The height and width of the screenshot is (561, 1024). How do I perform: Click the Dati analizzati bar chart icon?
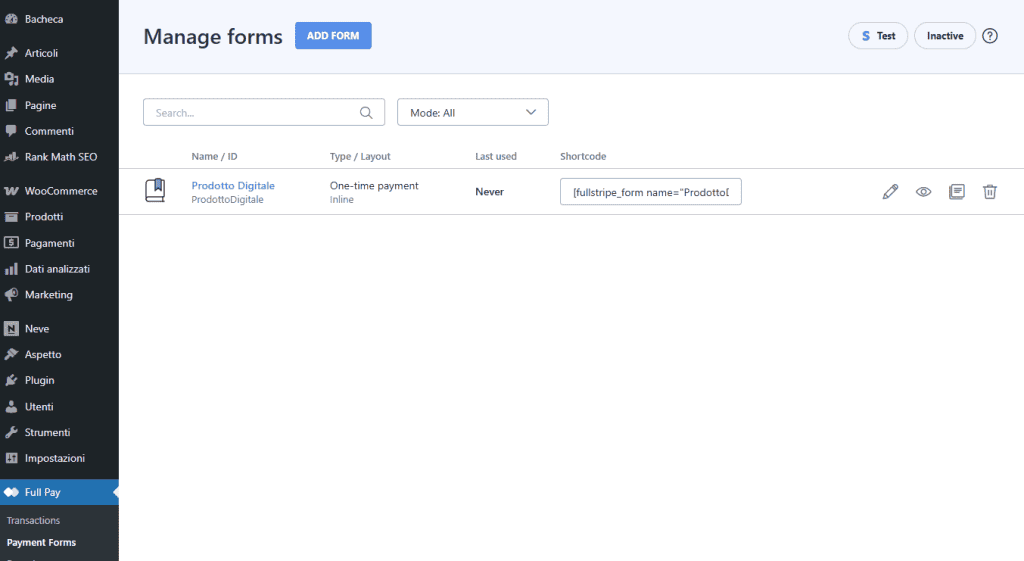coord(11,268)
